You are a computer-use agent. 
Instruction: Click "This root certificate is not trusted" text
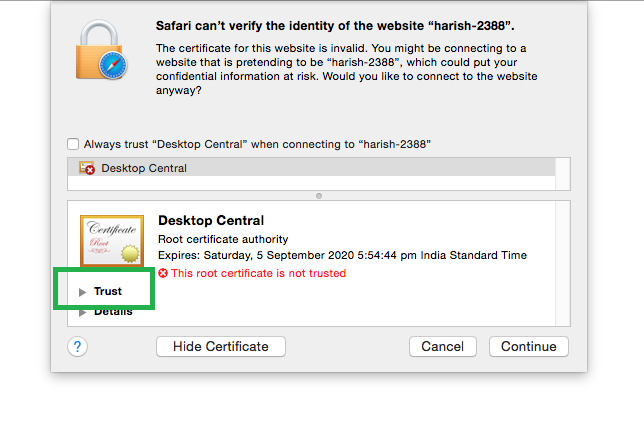259,273
